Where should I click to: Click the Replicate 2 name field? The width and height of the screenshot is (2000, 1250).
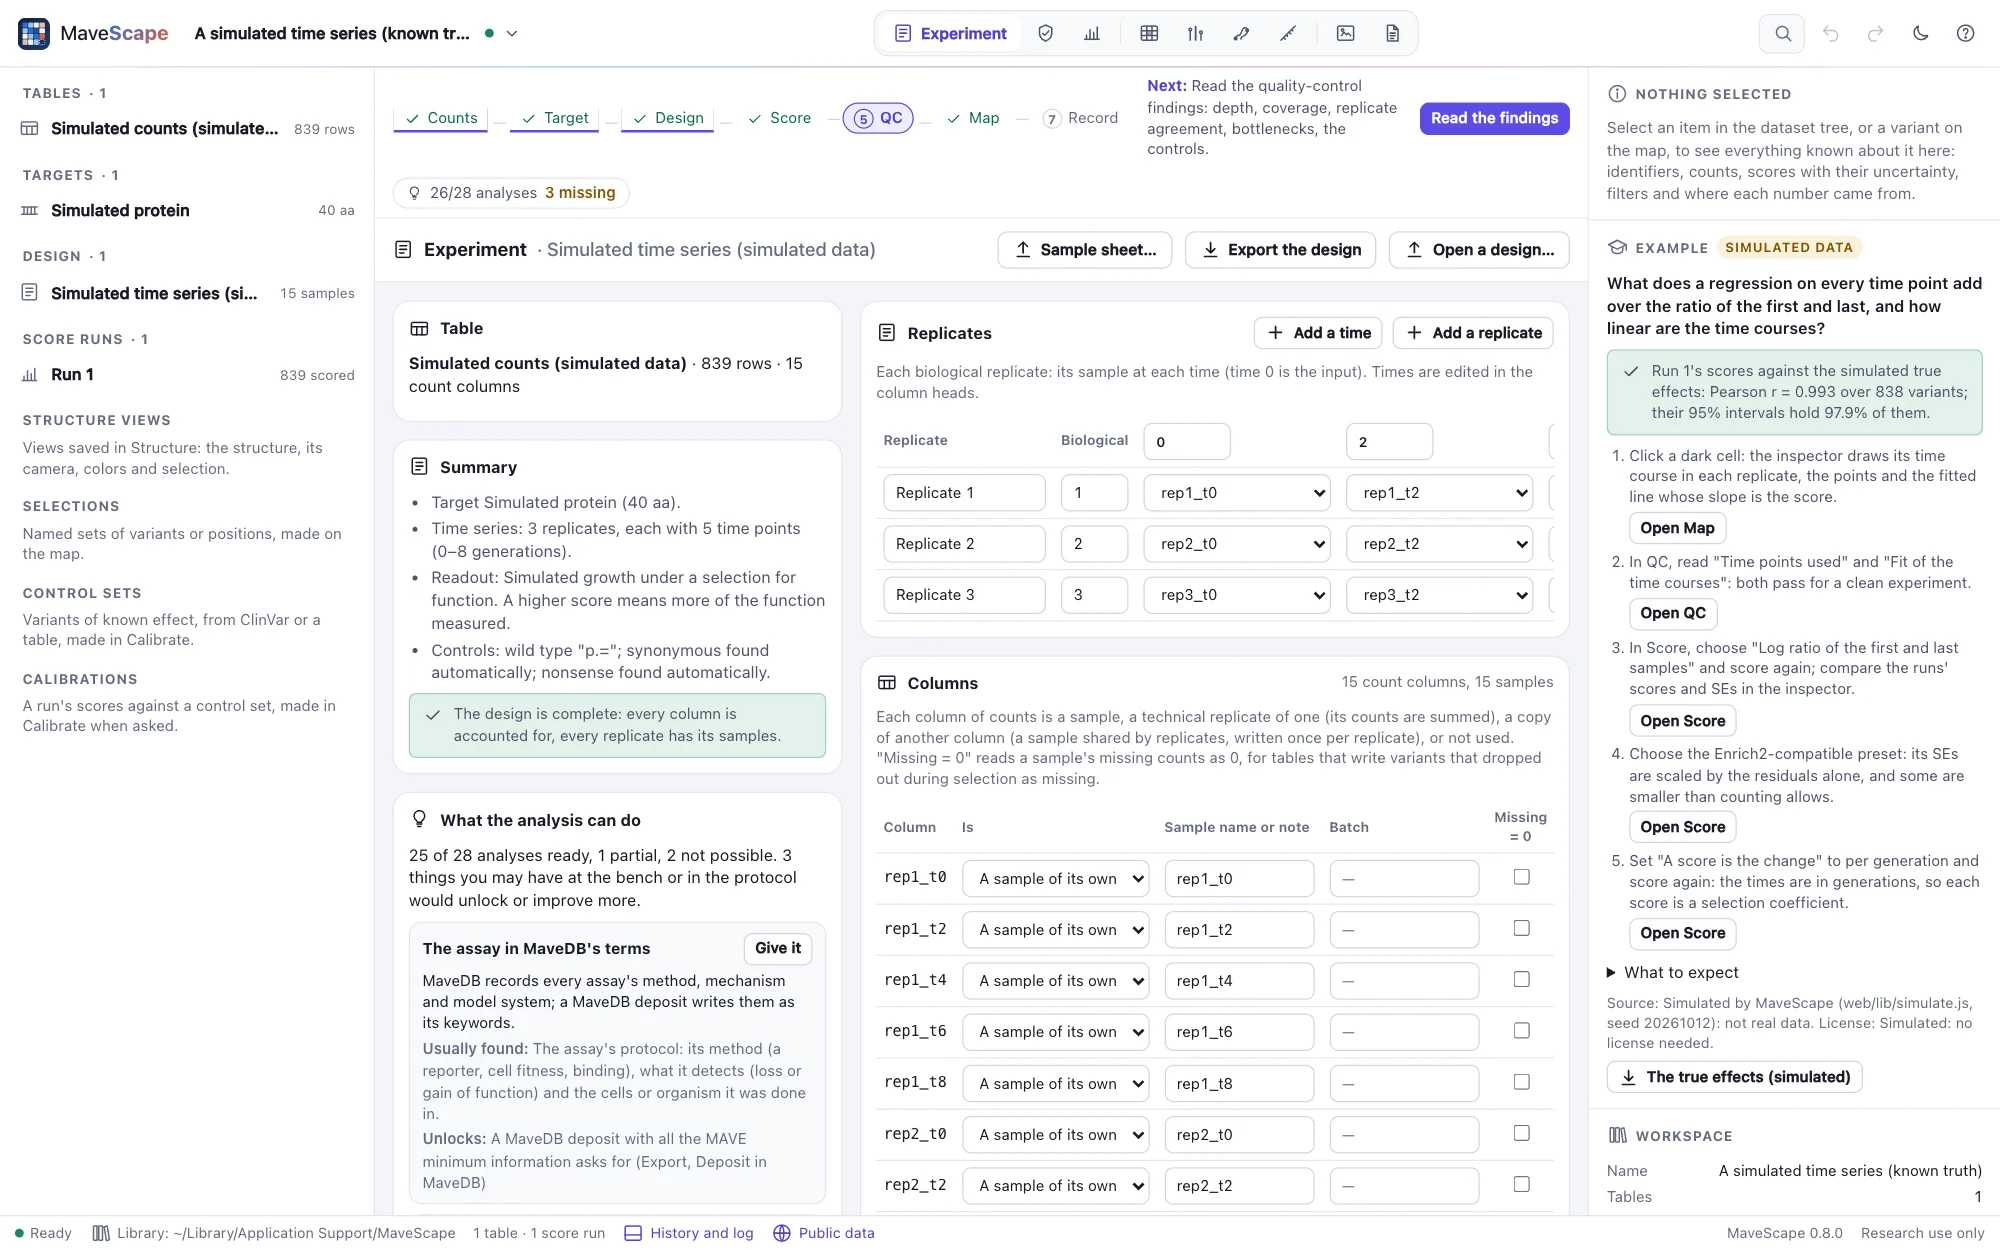click(x=964, y=544)
